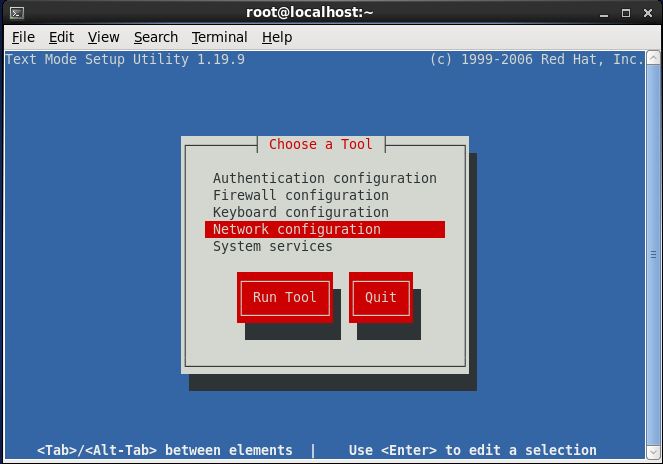The width and height of the screenshot is (663, 464).
Task: Open the Help menu
Action: 277,37
